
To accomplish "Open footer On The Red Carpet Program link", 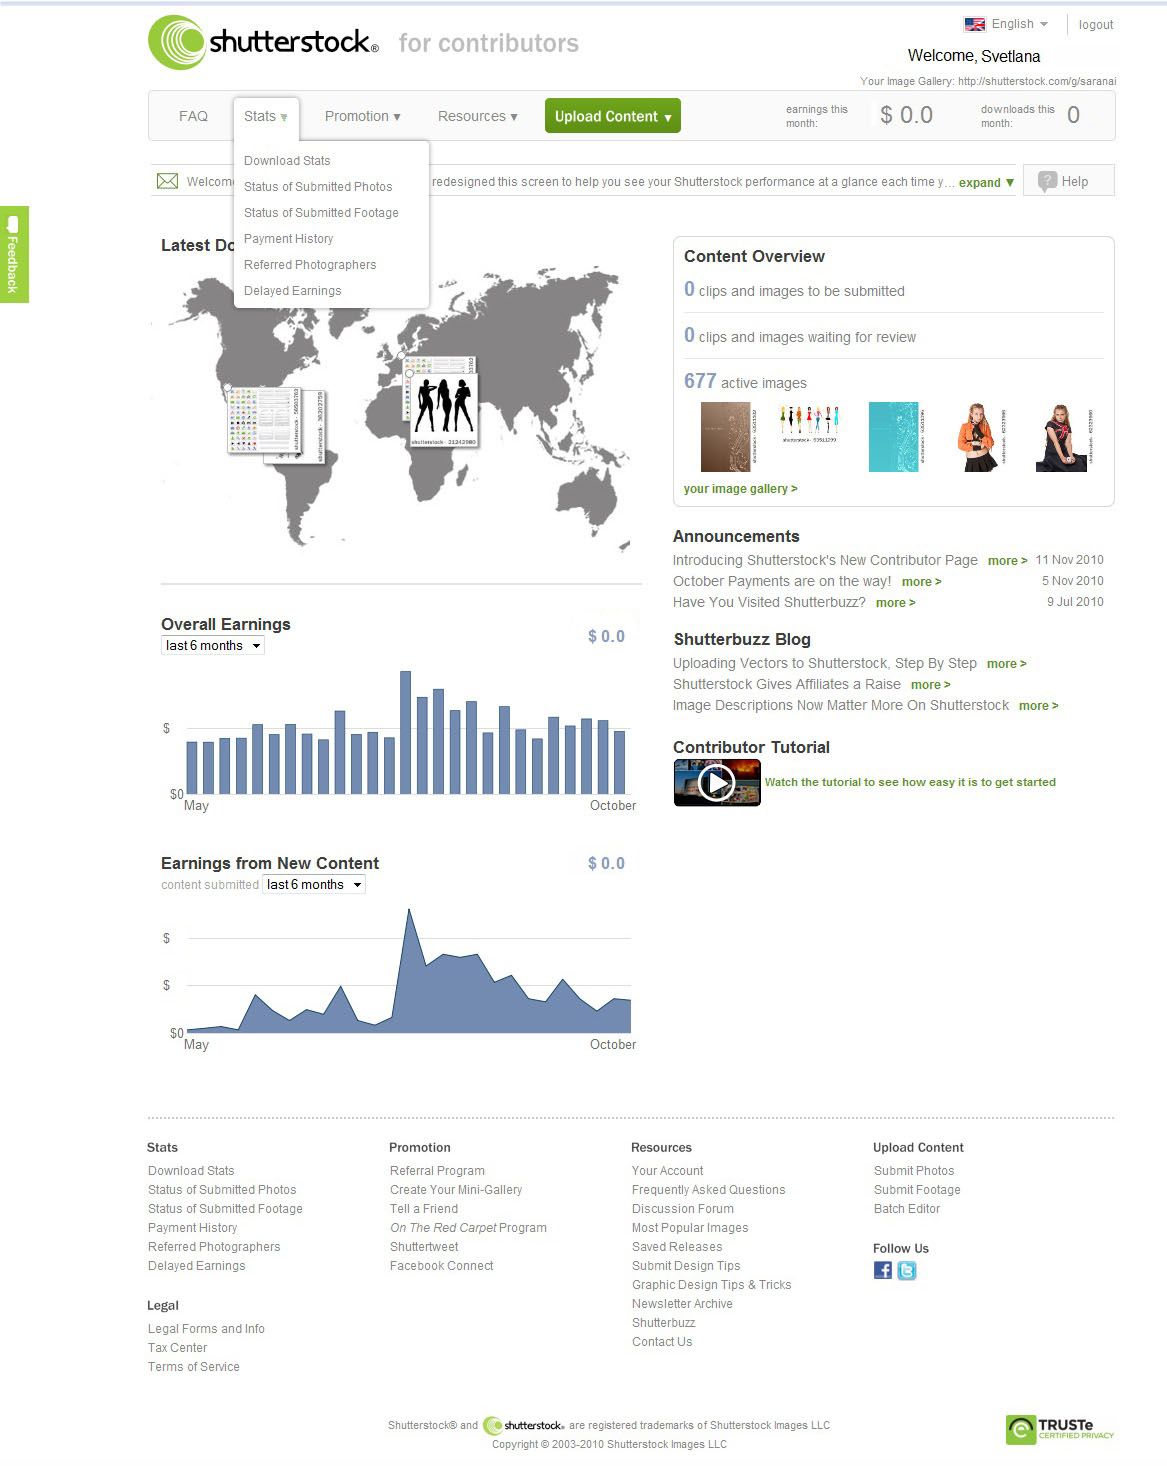I will (x=468, y=1227).
